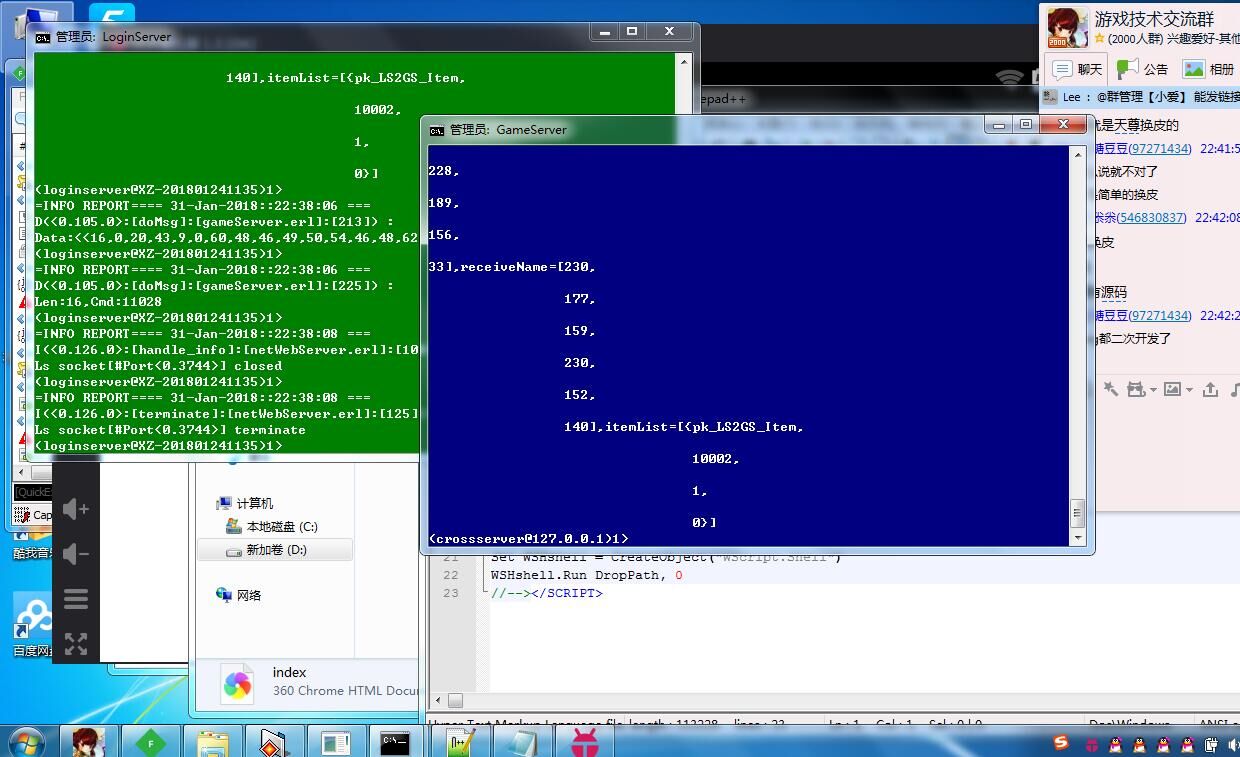This screenshot has height=757, width=1240.
Task: Select the 聊天 tab in group chat
Action: 1077,69
